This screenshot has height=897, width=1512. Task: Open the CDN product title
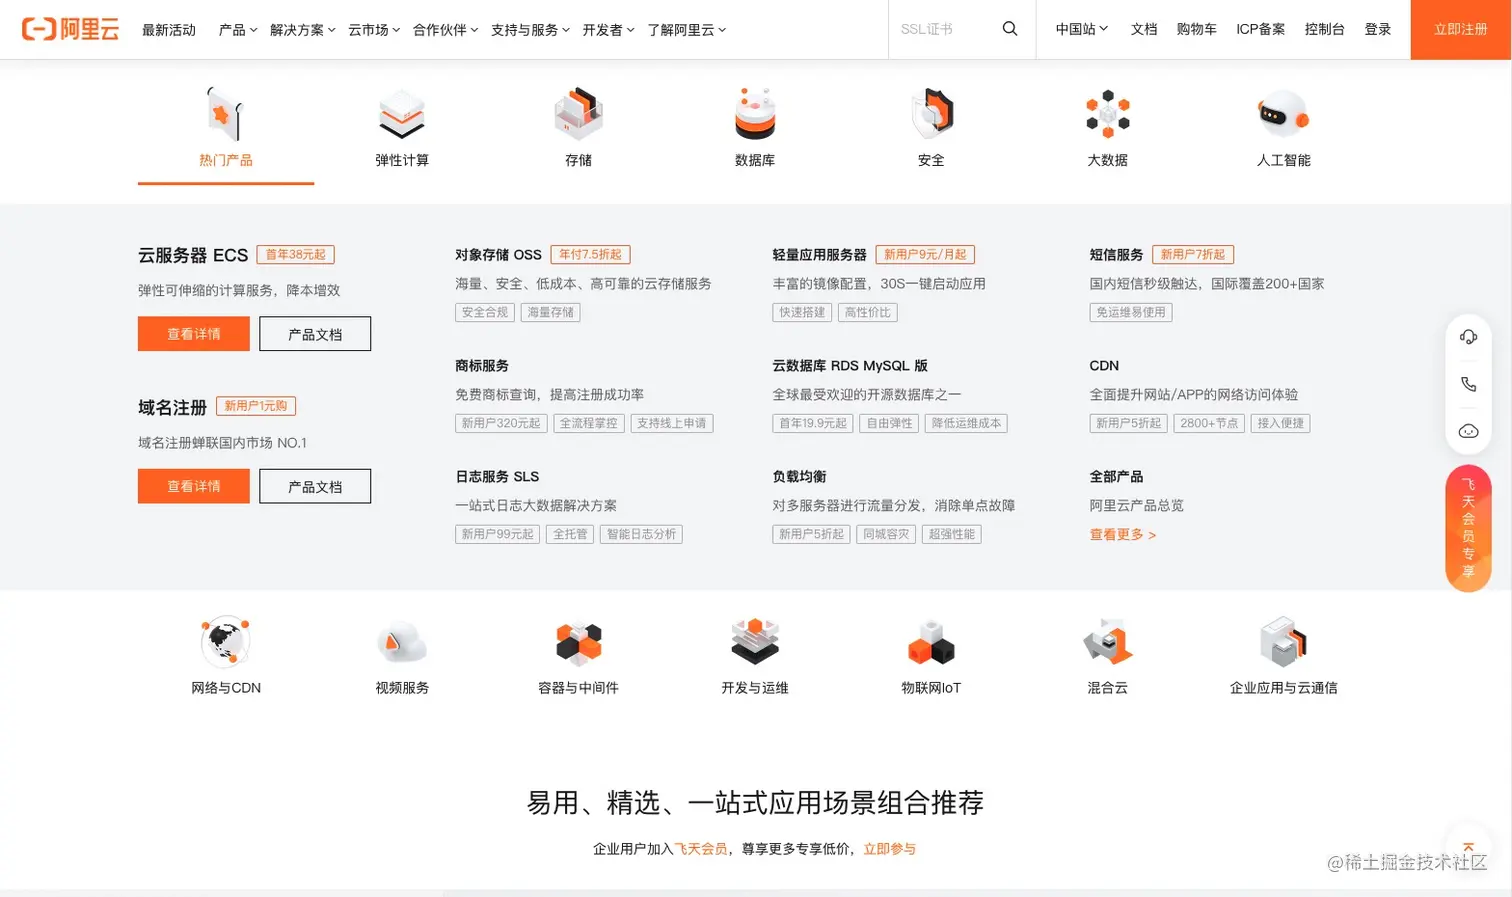click(x=1104, y=366)
